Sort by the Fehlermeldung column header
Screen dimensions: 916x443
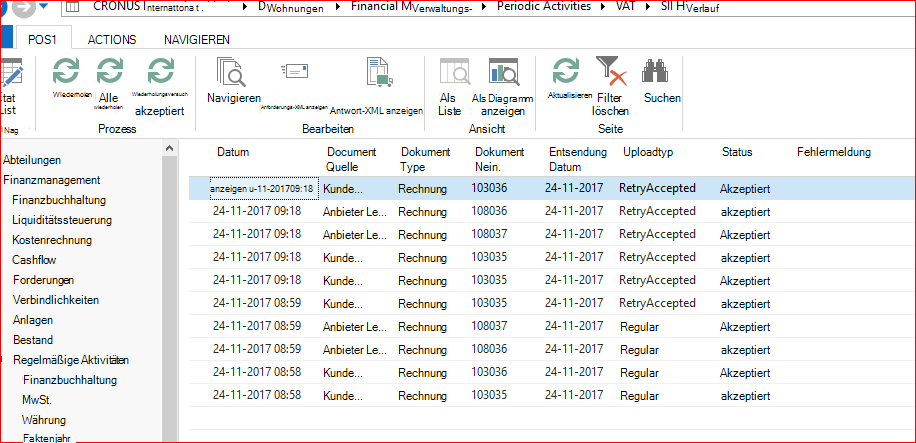click(x=834, y=152)
